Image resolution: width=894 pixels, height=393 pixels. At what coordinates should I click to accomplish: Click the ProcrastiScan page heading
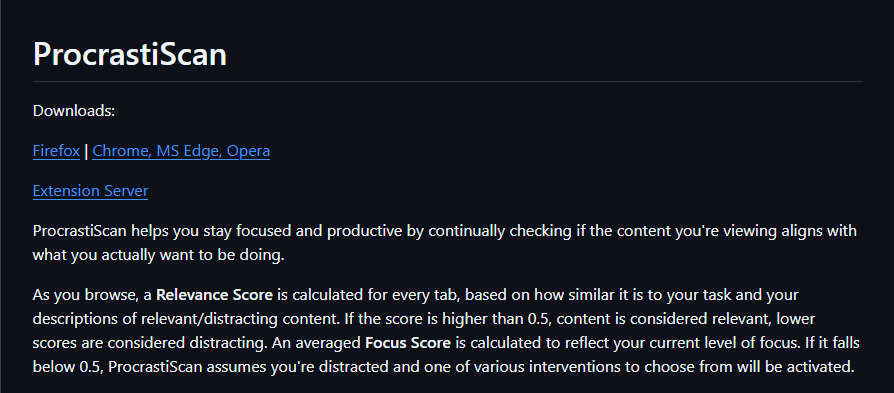tap(130, 55)
